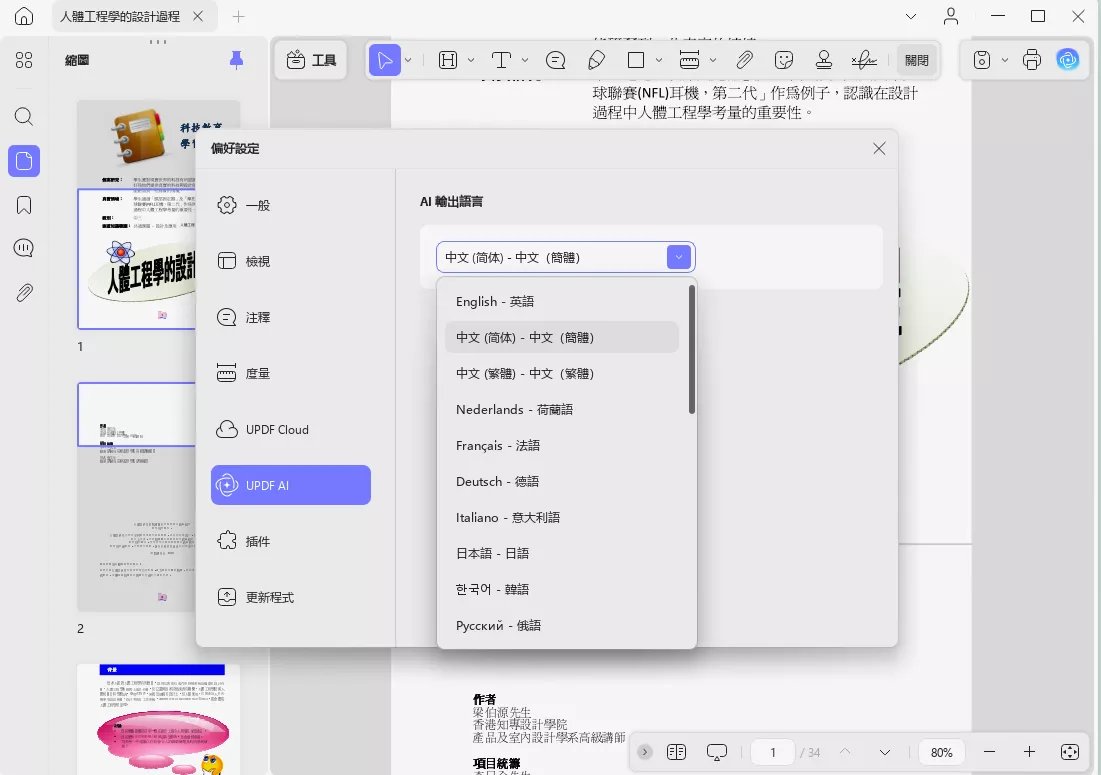Add a comment note bubble tool
1101x775 pixels.
click(555, 60)
